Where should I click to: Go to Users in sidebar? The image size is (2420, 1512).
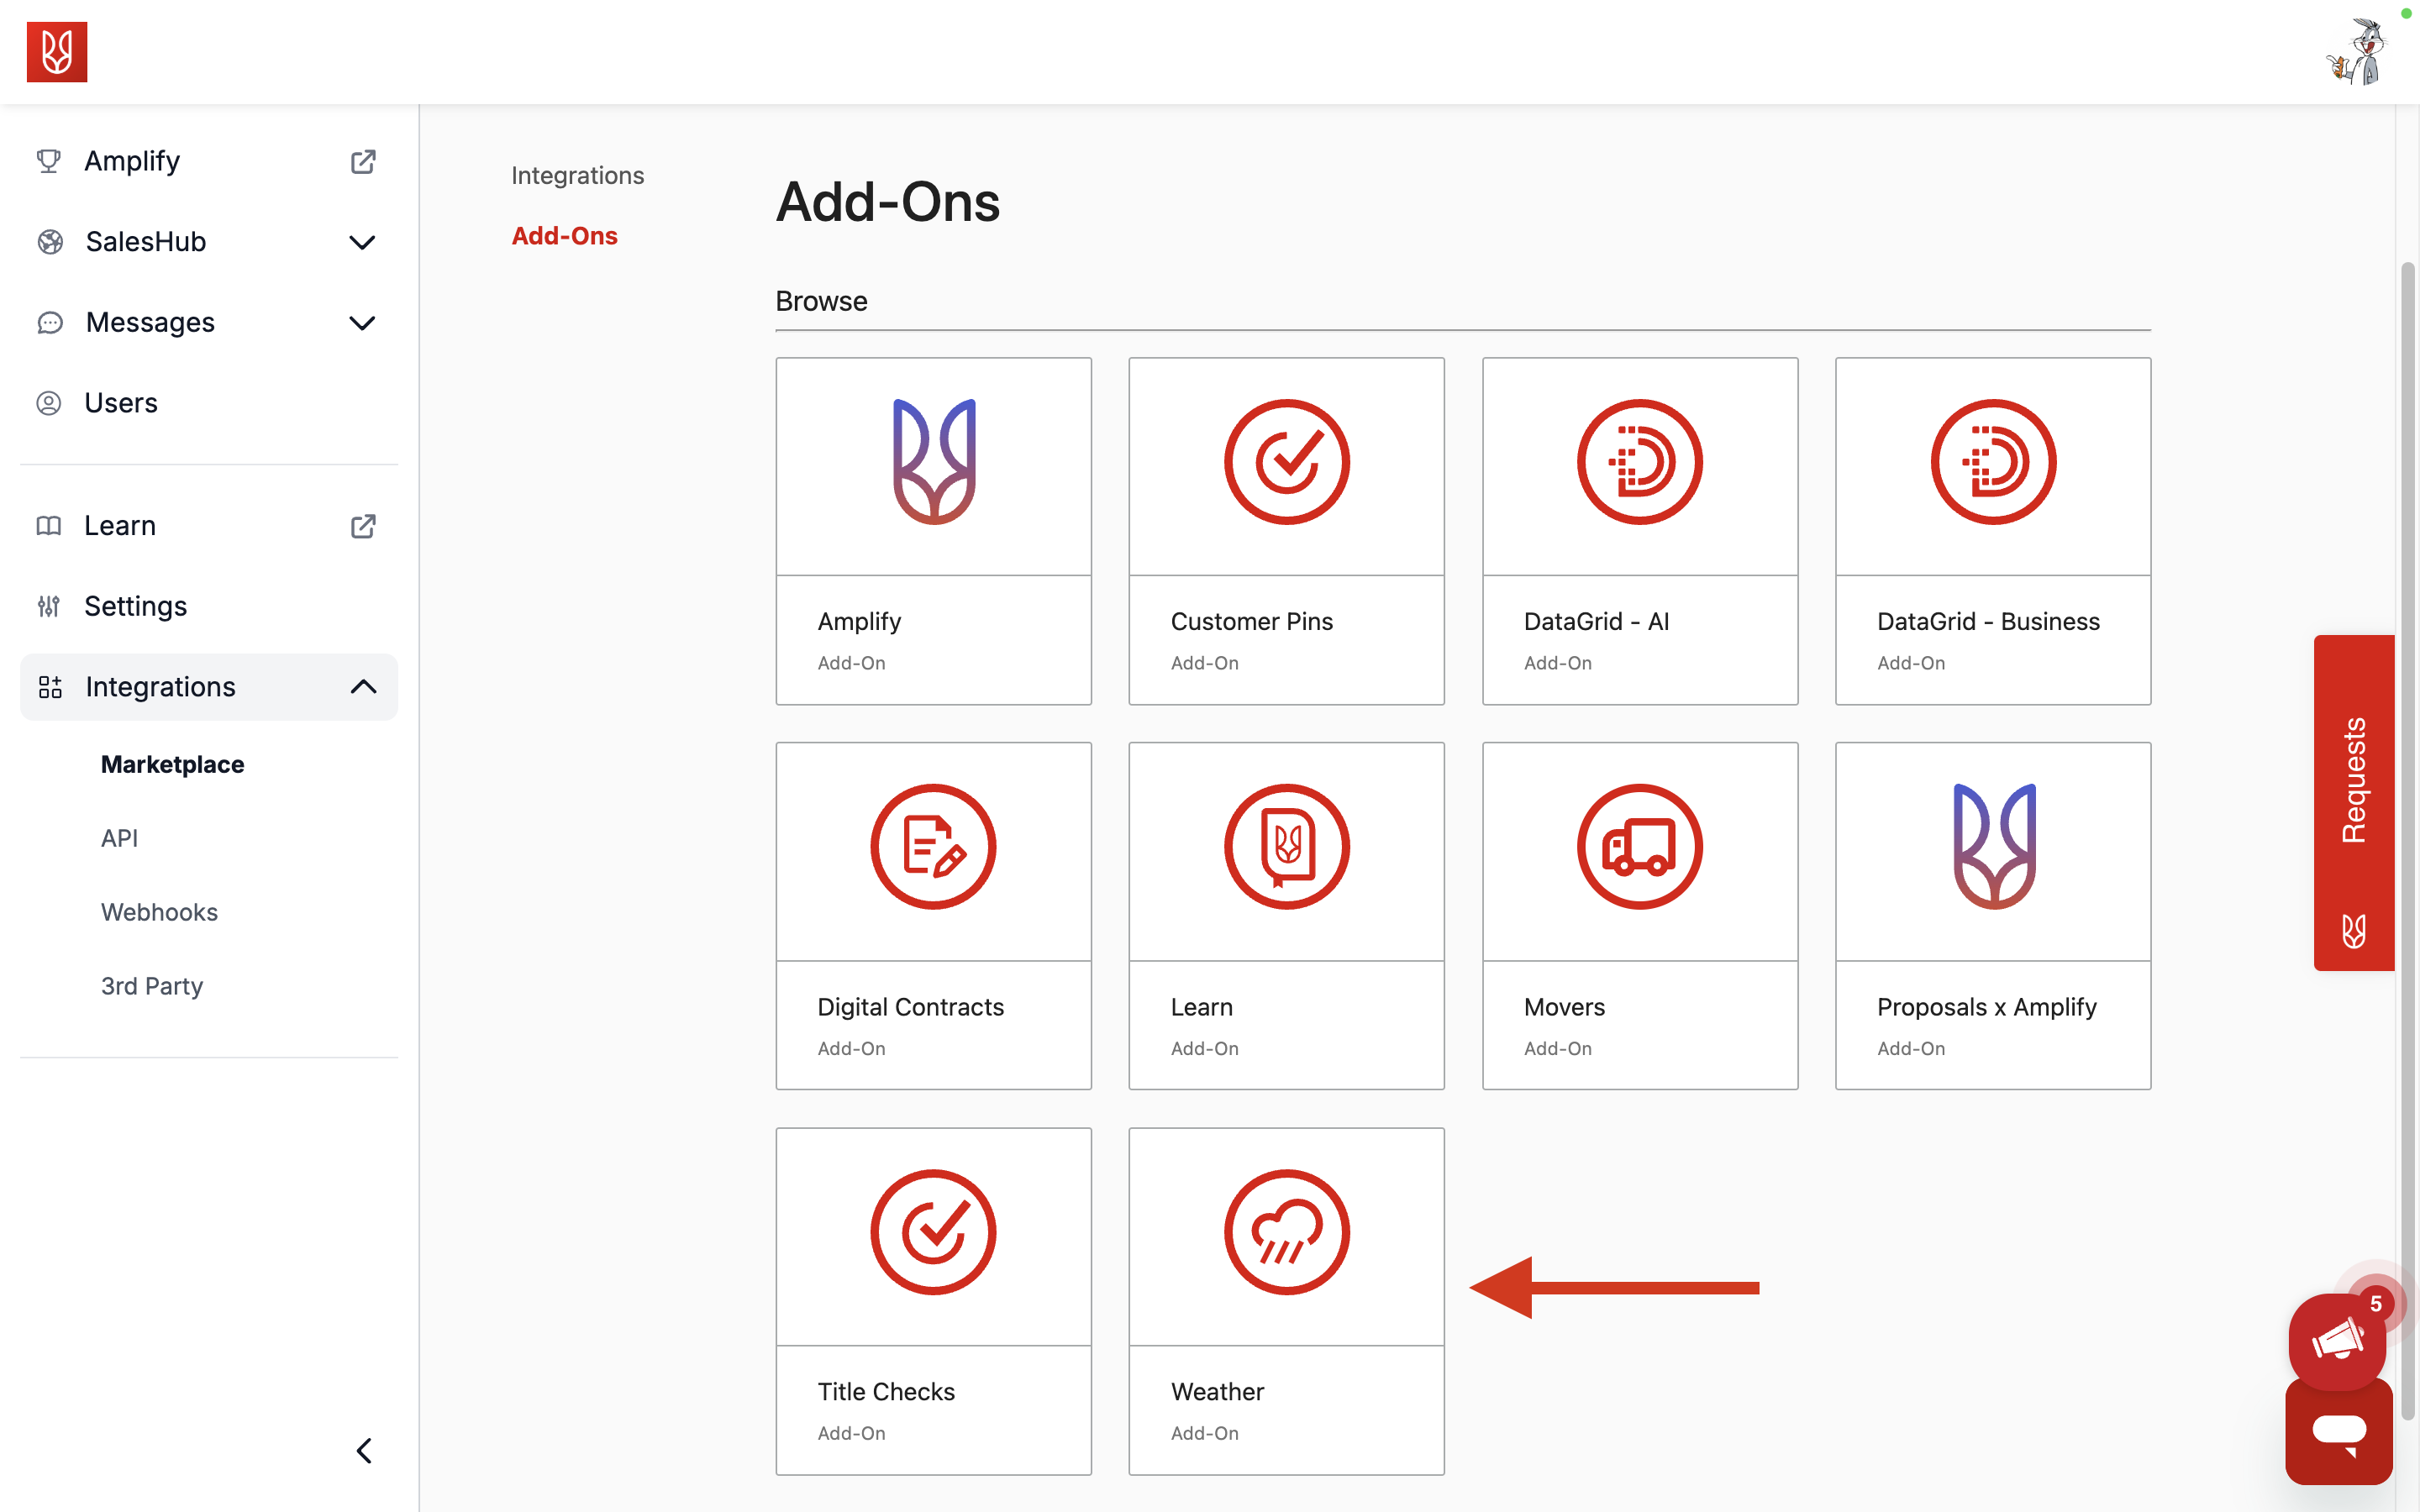click(x=209, y=403)
